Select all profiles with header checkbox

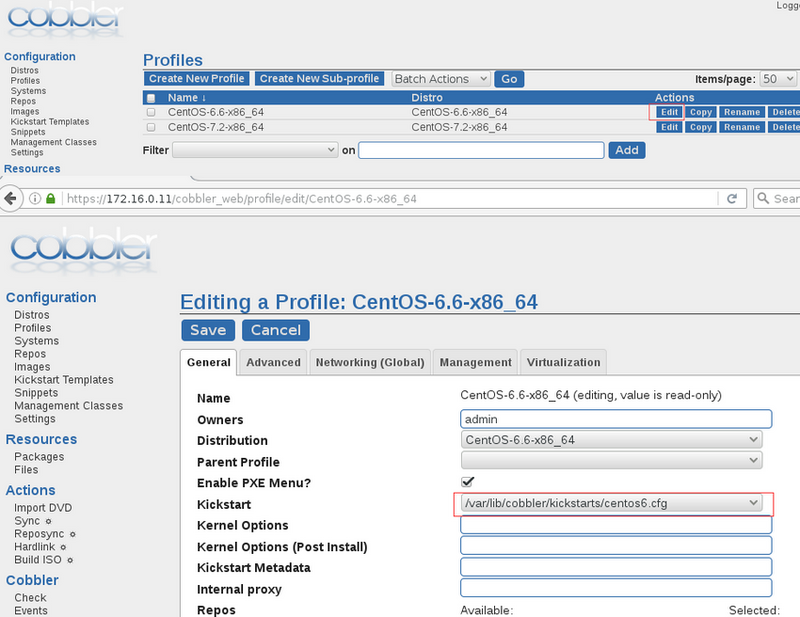coord(151,98)
